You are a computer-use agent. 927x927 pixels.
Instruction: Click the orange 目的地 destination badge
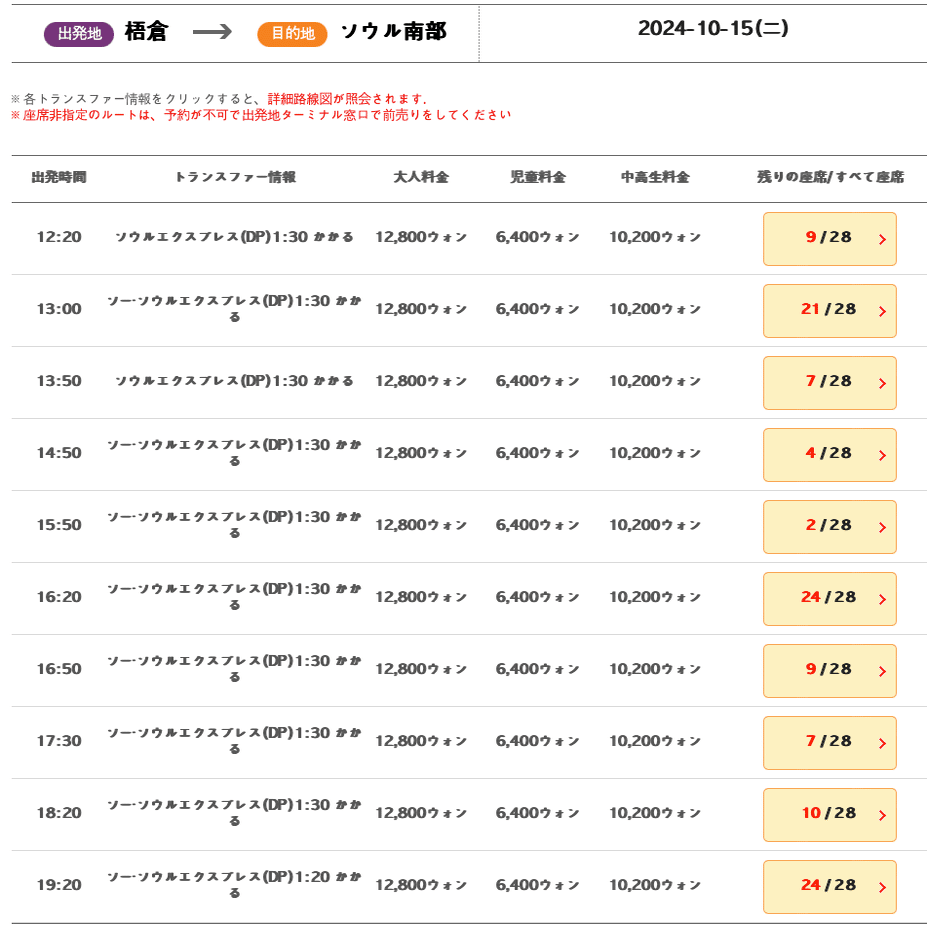pyautogui.click(x=292, y=34)
